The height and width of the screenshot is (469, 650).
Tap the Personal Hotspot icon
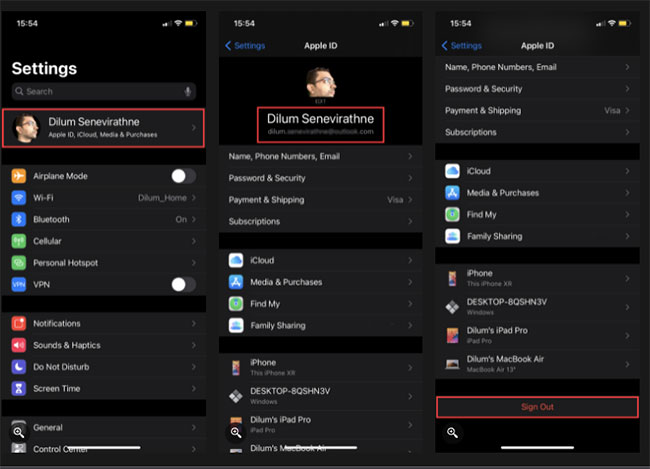tap(19, 262)
